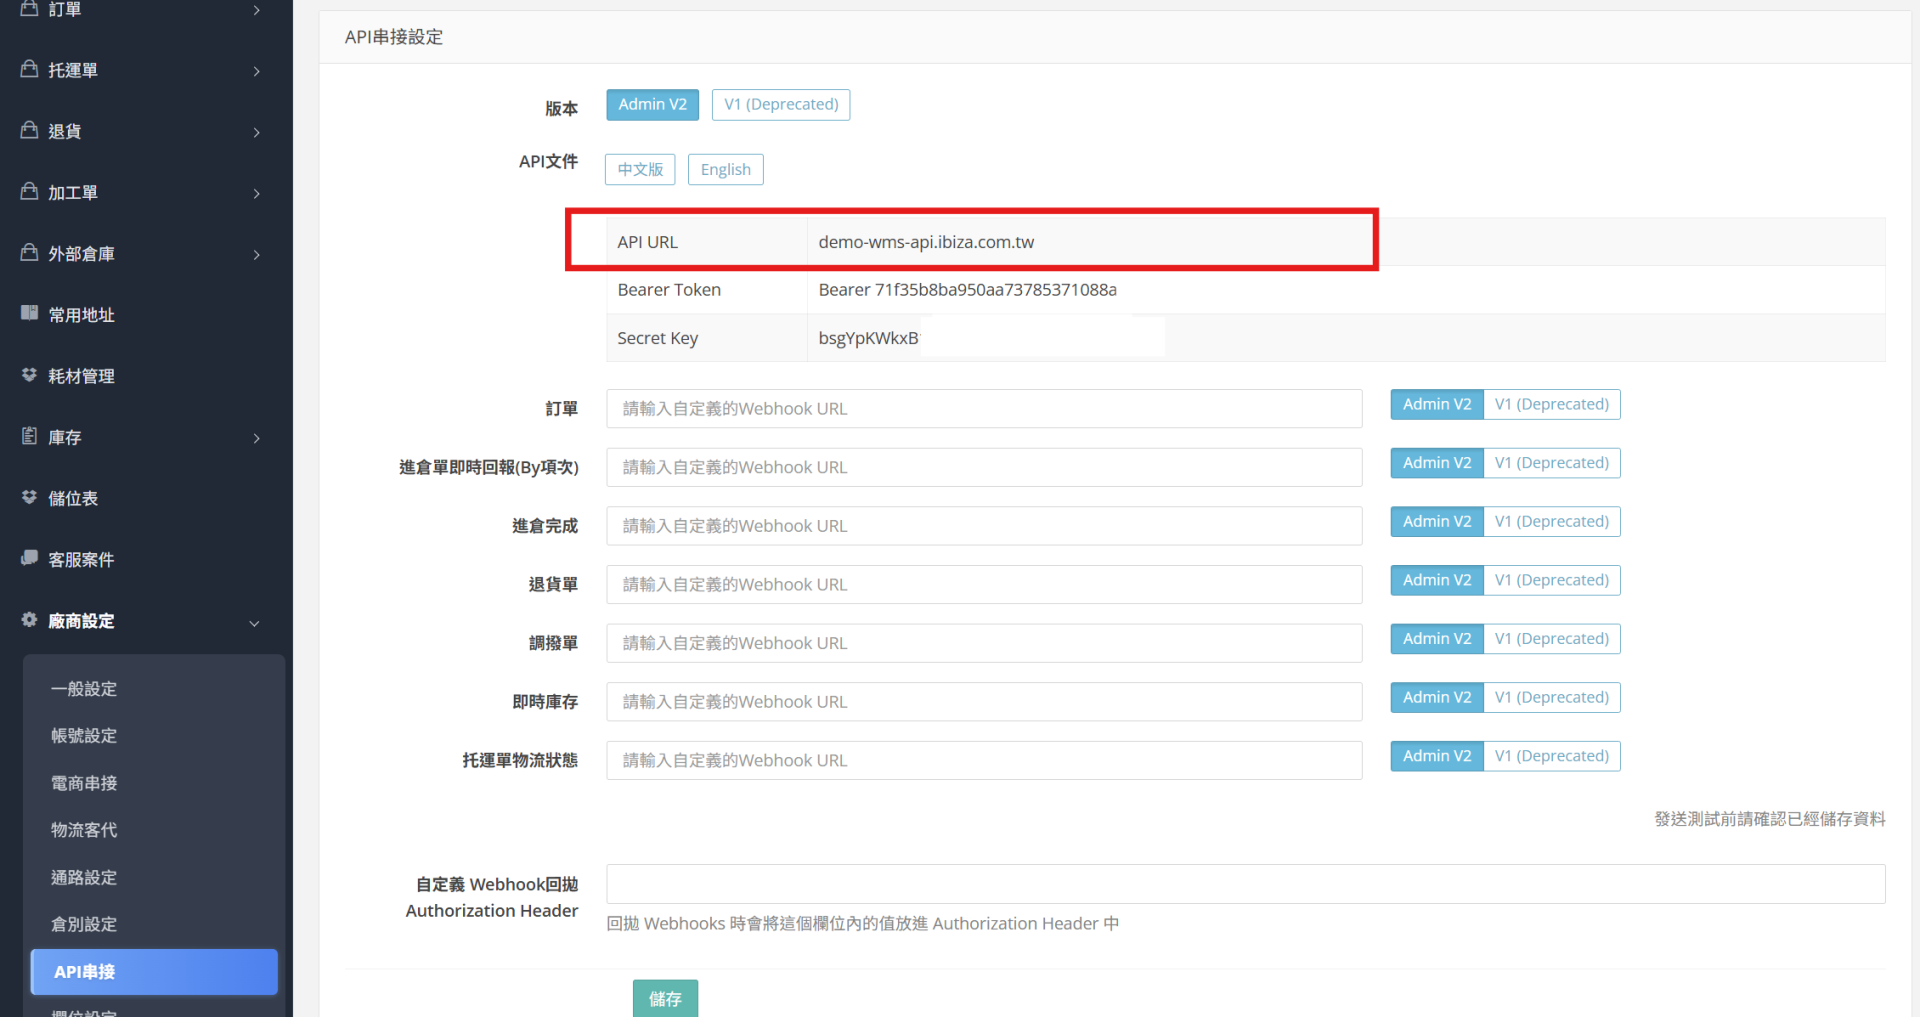Click the 外部倉庫 sidebar icon
Viewport: 1920px width, 1017px height.
click(x=29, y=252)
